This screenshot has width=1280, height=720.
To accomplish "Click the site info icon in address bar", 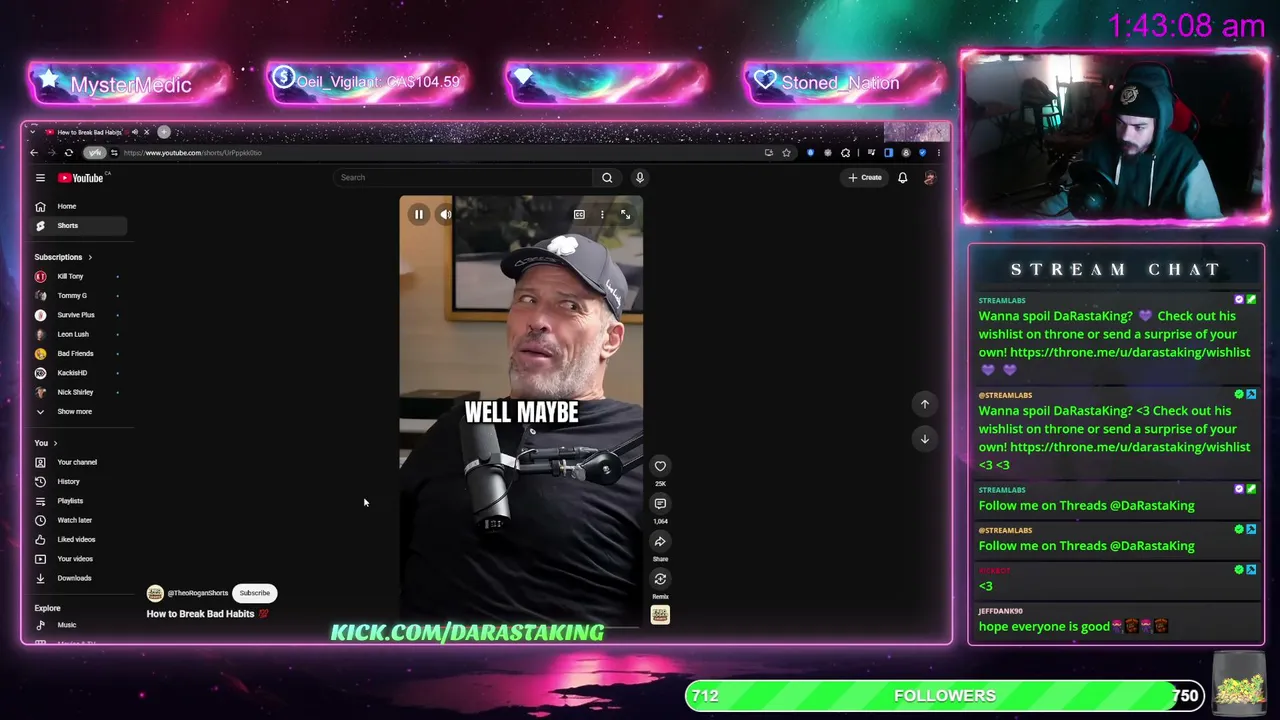I will (x=114, y=153).
